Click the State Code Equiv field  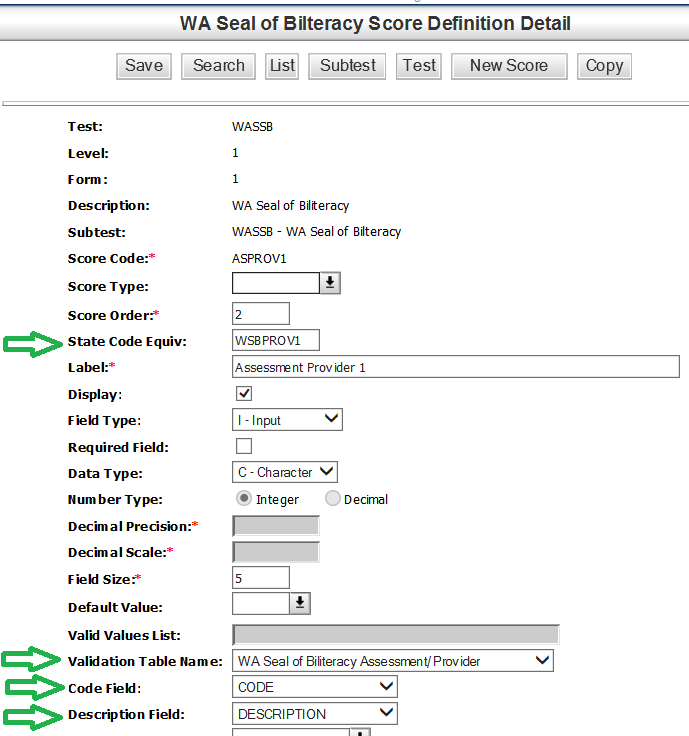click(x=275, y=340)
